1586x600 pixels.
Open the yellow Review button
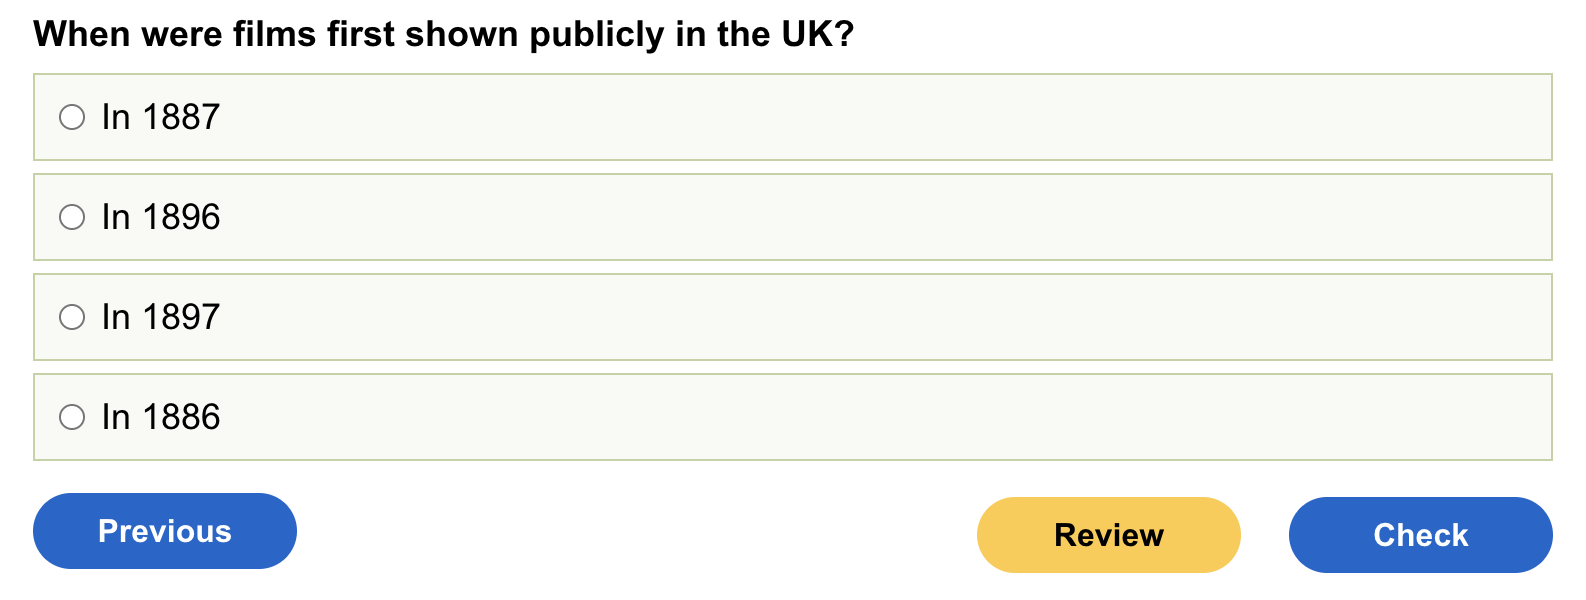coord(1108,535)
